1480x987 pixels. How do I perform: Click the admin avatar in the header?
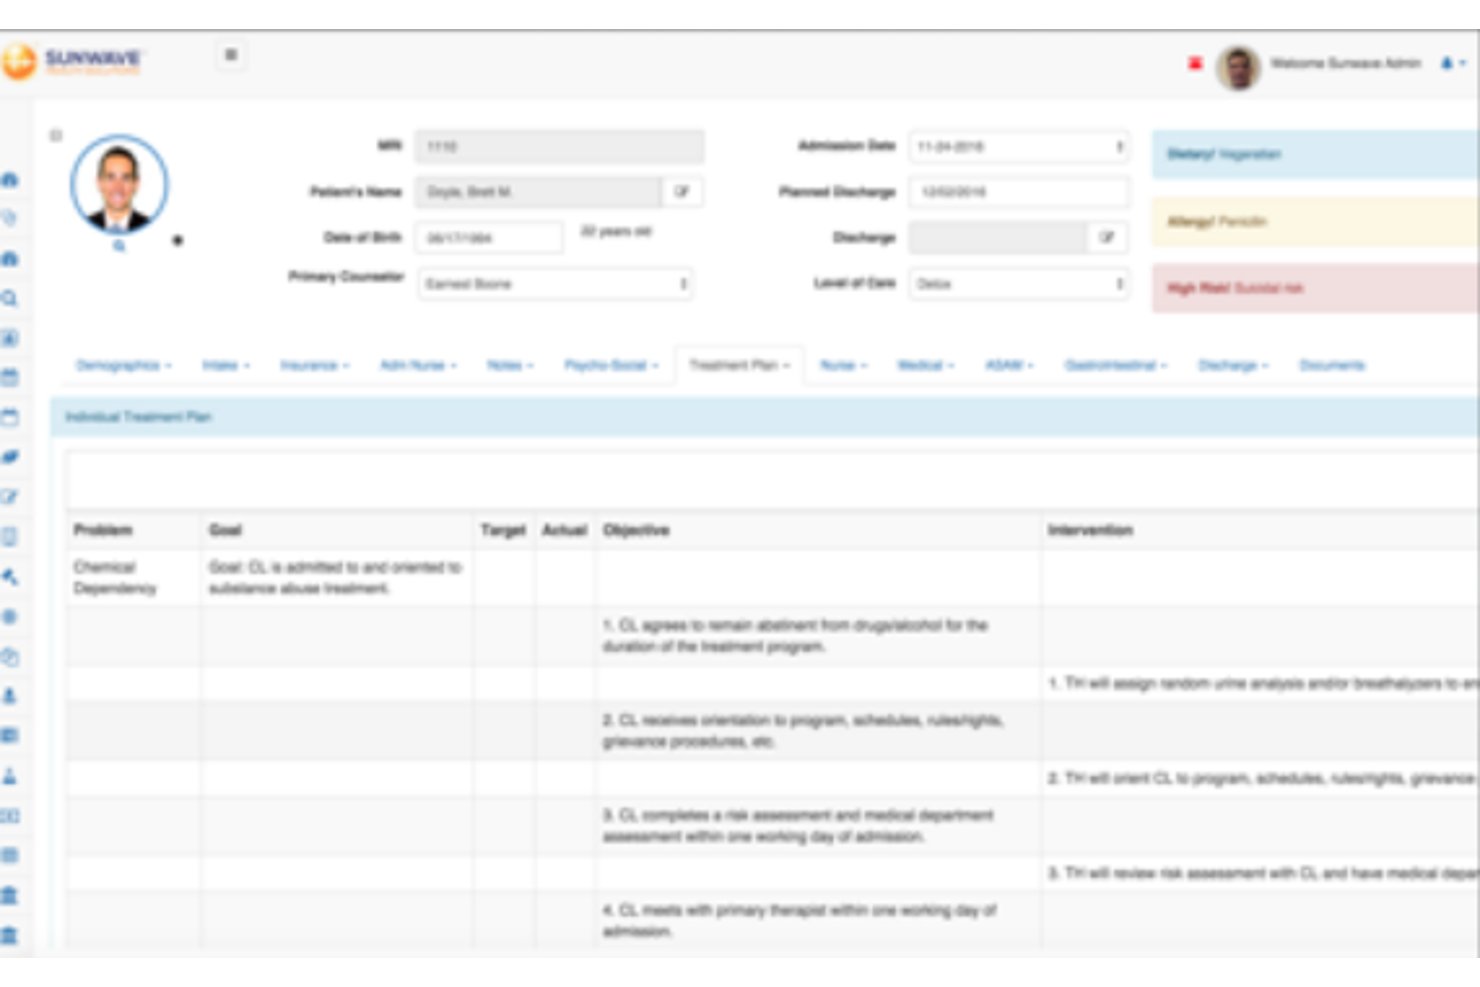1238,67
